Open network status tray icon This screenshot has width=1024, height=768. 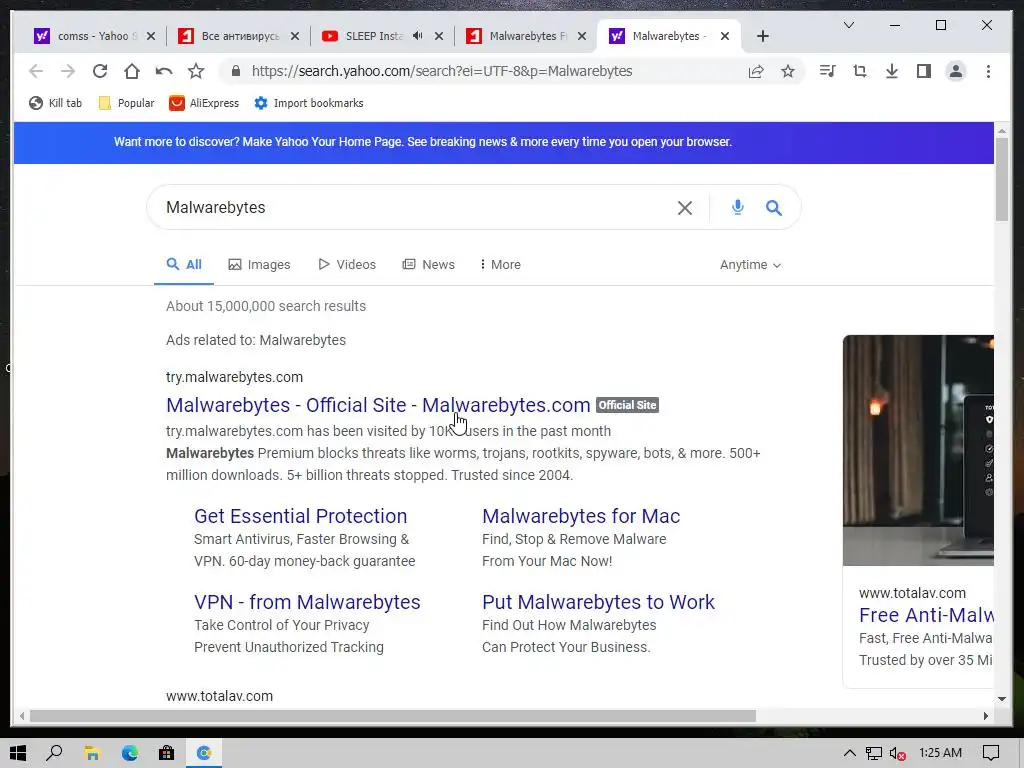pyautogui.click(x=873, y=753)
